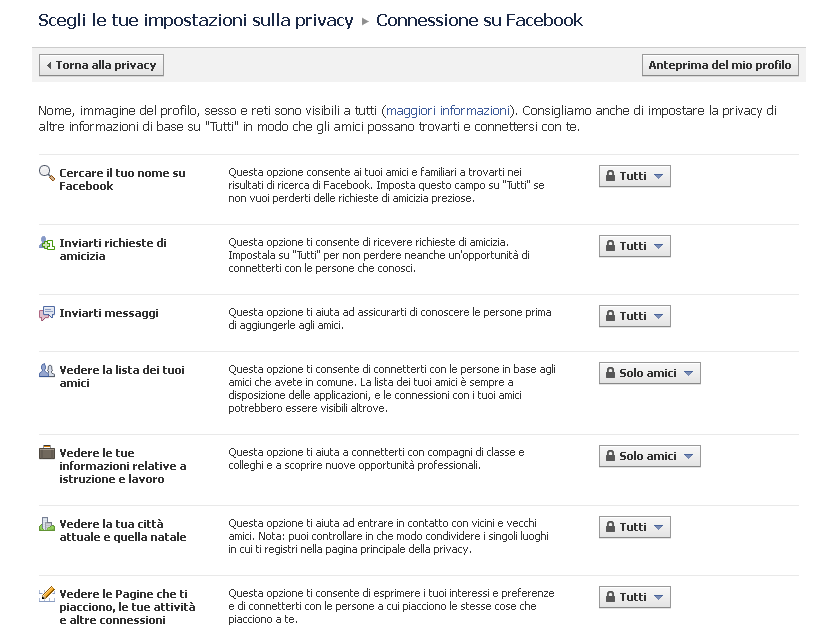835x634 pixels.
Task: Open the Tutti dropdown for Inviarti messaggi
Action: pos(634,316)
